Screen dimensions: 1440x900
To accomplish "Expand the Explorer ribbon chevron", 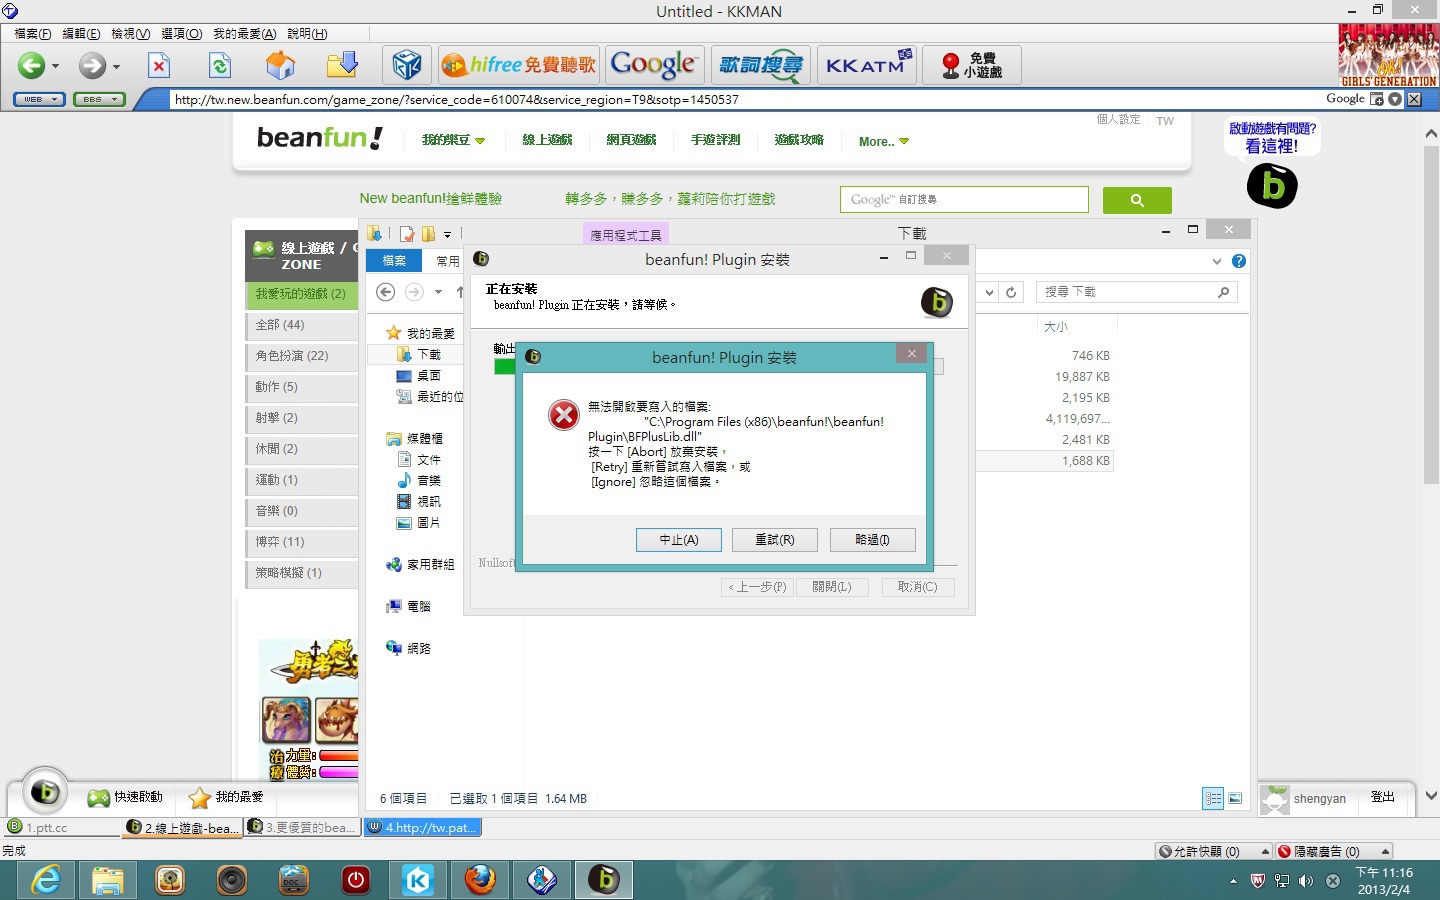I will [x=1216, y=261].
